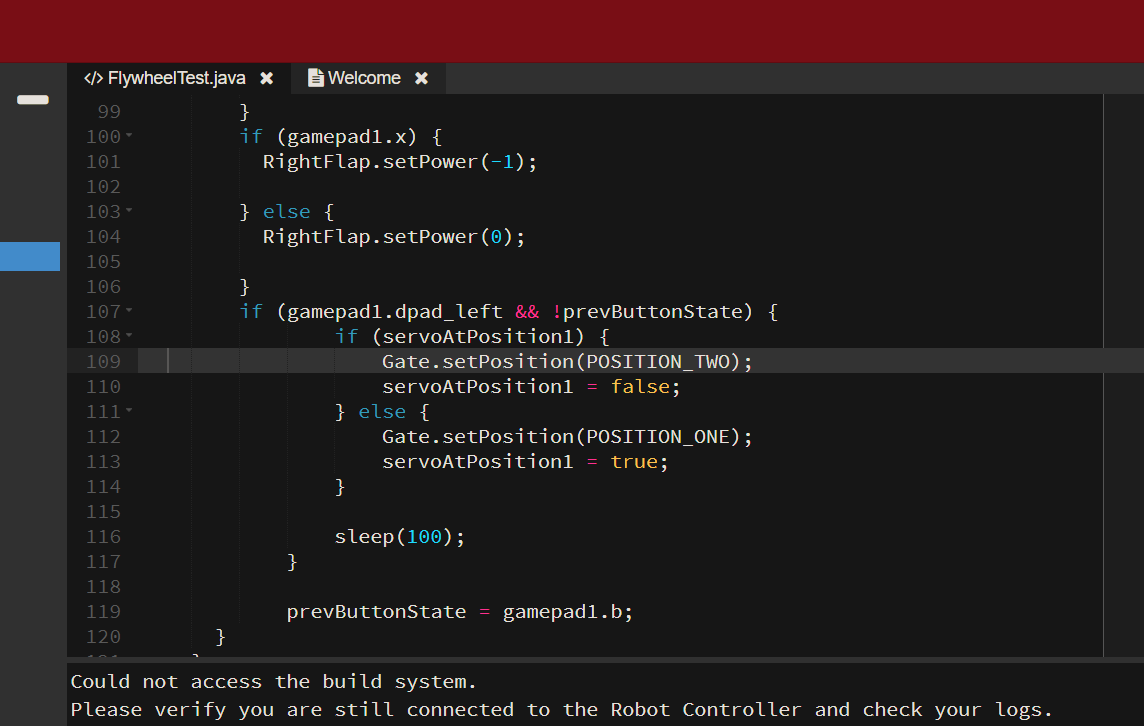Click Gate.setPosition(POSITION_ONE) statement
Image resolution: width=1144 pixels, height=726 pixels.
tap(567, 436)
